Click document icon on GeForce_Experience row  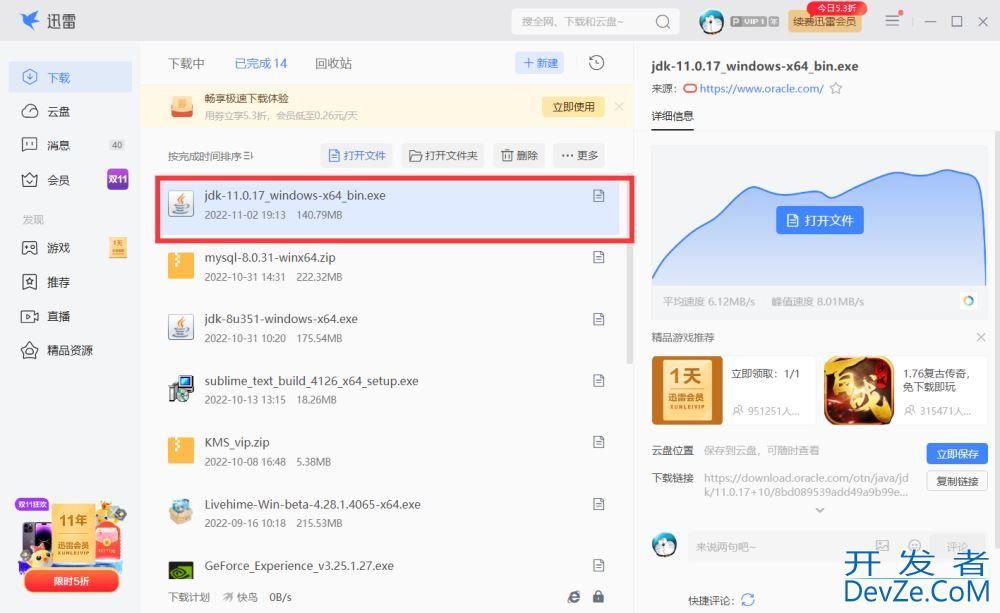click(598, 565)
